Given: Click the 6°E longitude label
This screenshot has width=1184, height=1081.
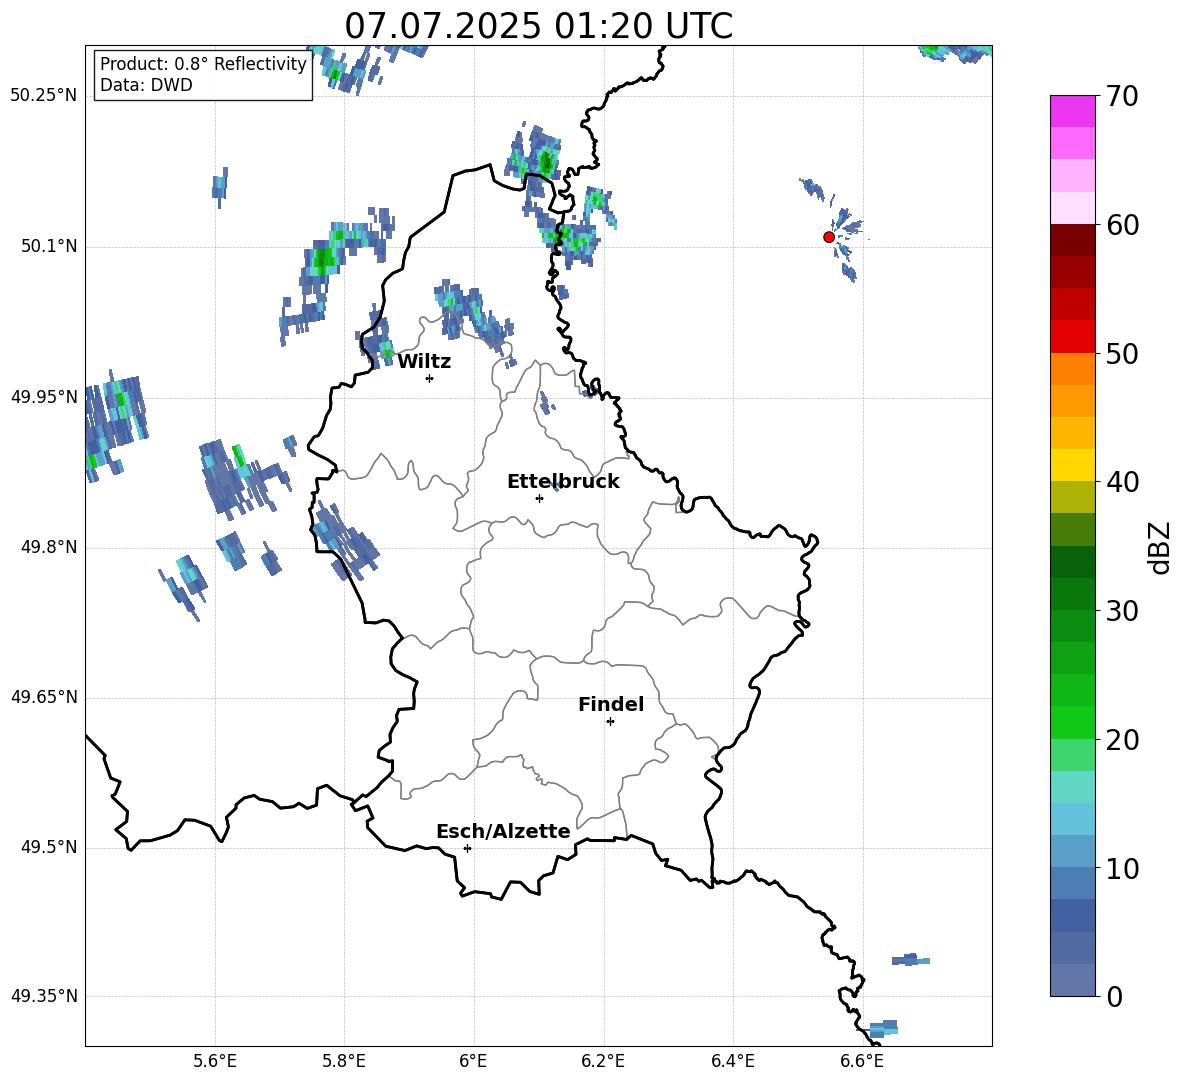Looking at the screenshot, I should 473,1061.
